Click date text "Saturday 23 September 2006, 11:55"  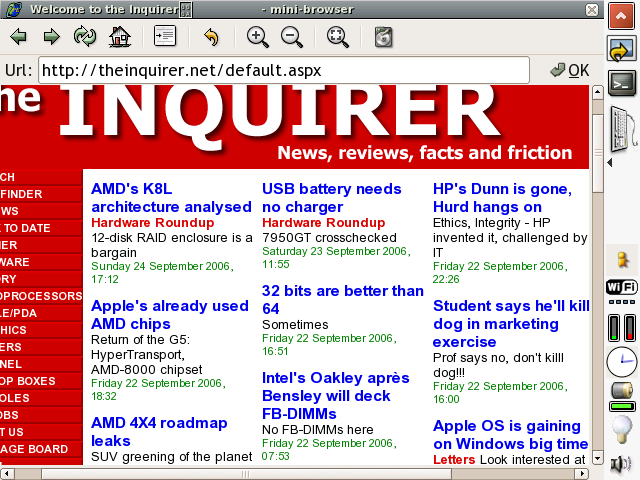pyautogui.click(x=336, y=258)
